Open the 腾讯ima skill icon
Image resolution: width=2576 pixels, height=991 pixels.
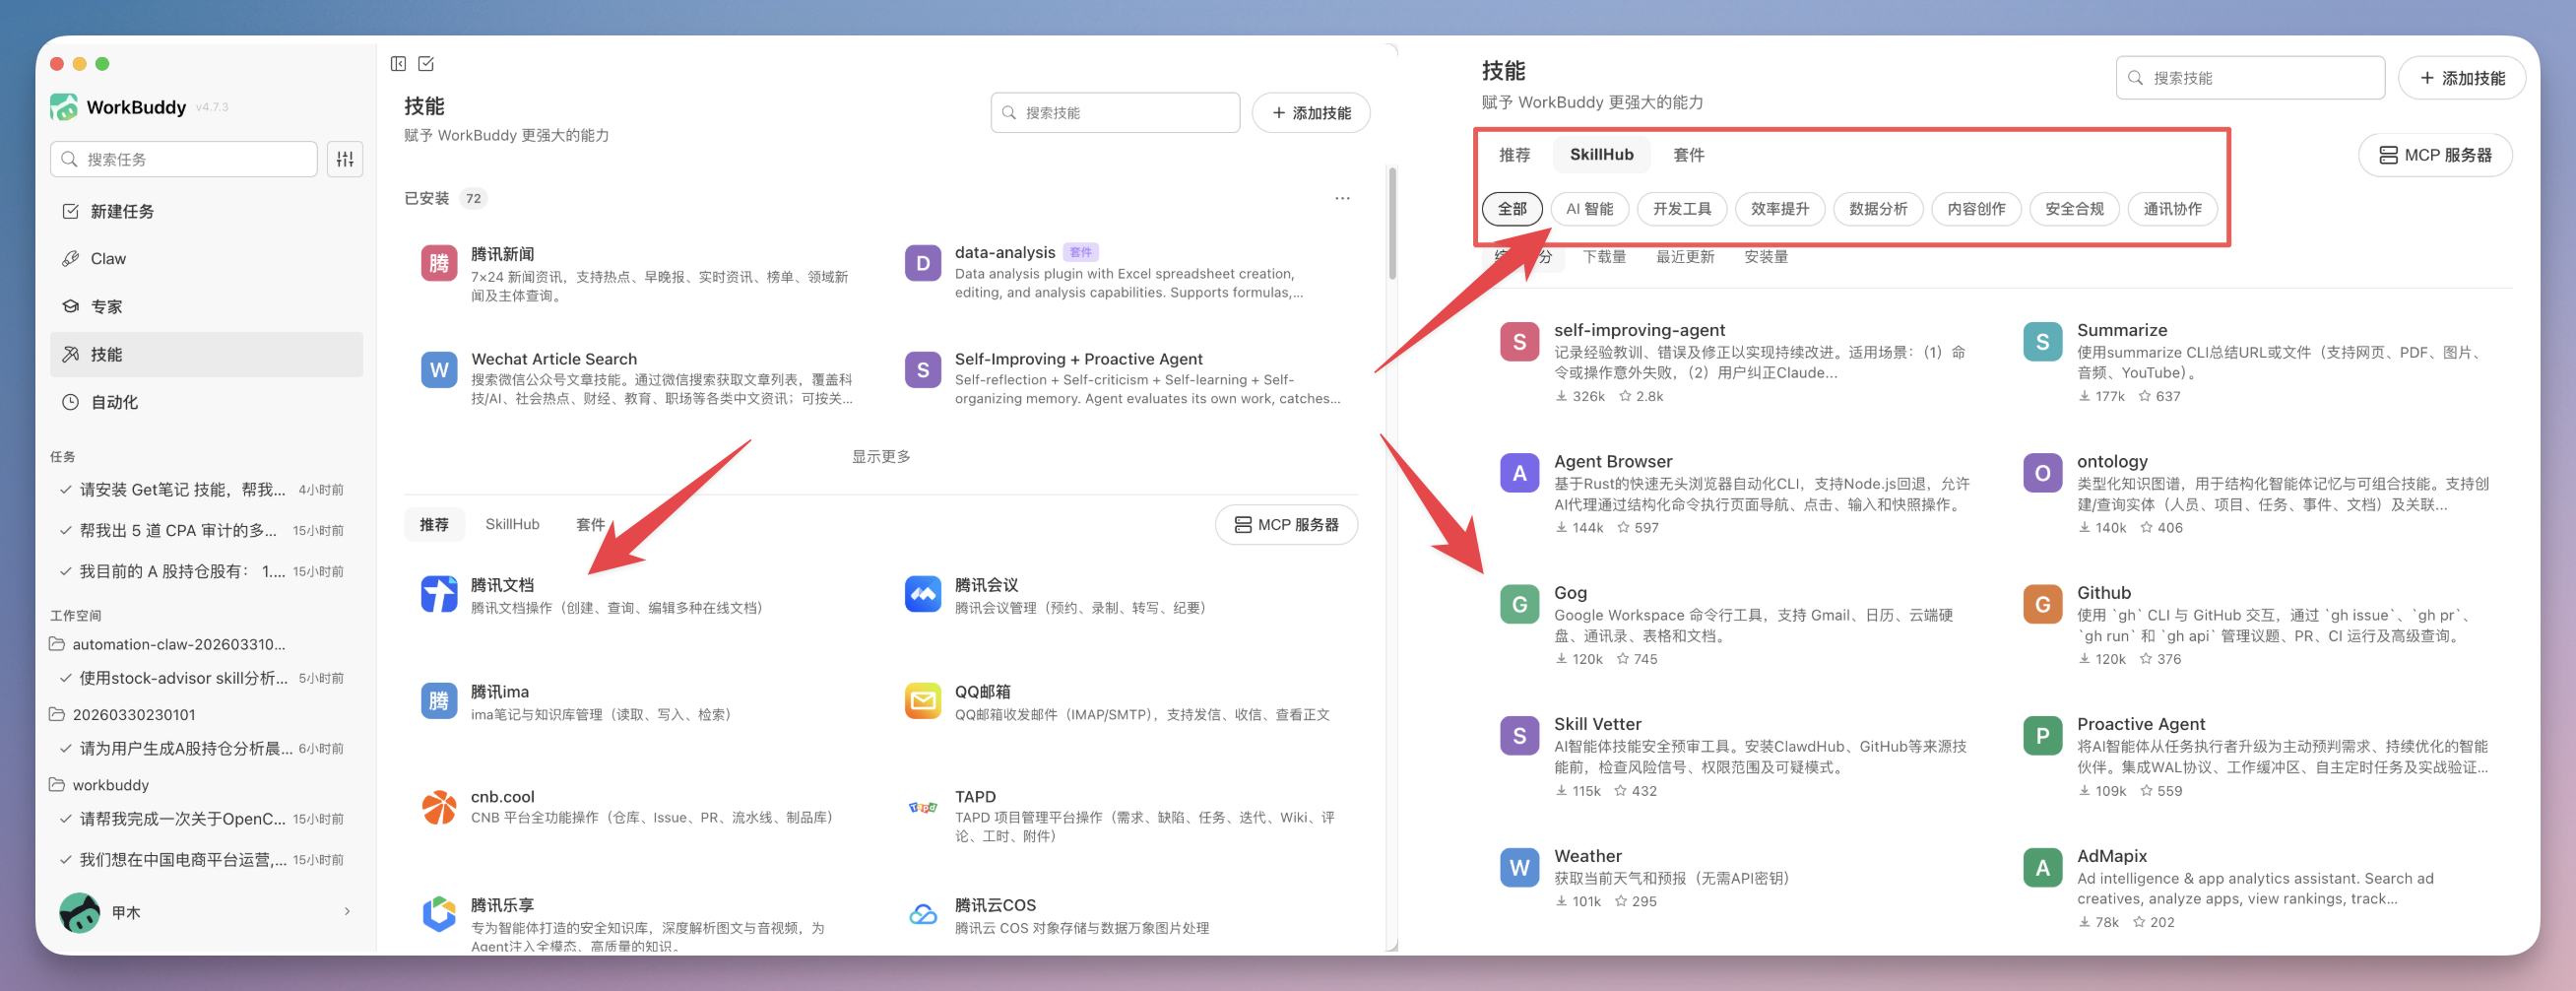point(439,701)
